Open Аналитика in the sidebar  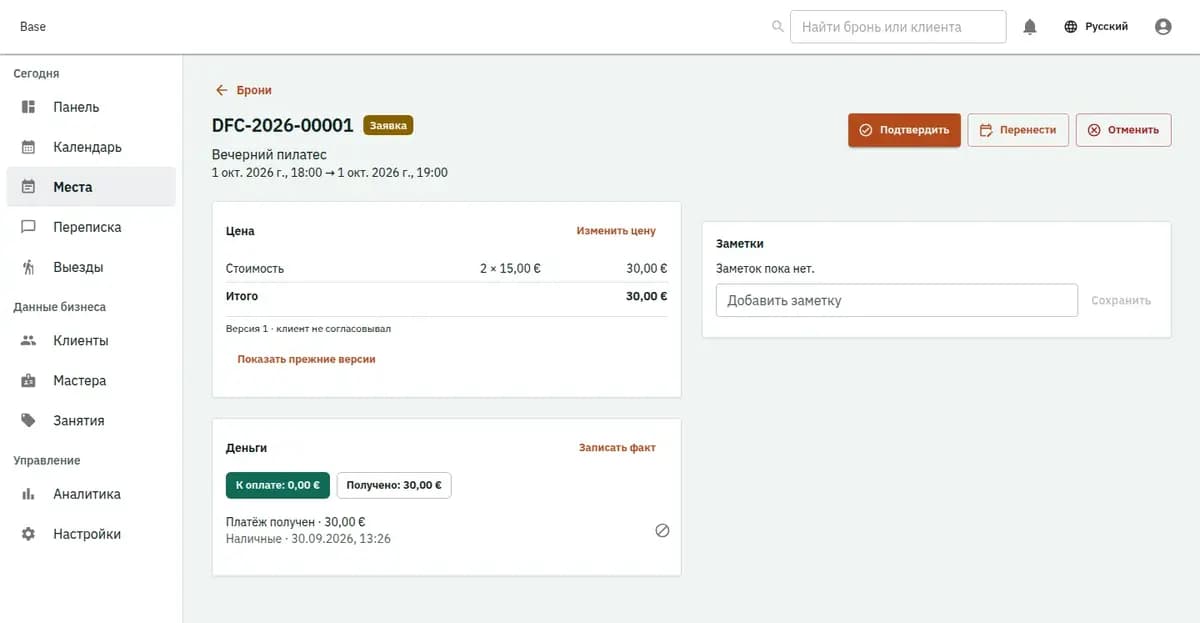click(x=91, y=494)
